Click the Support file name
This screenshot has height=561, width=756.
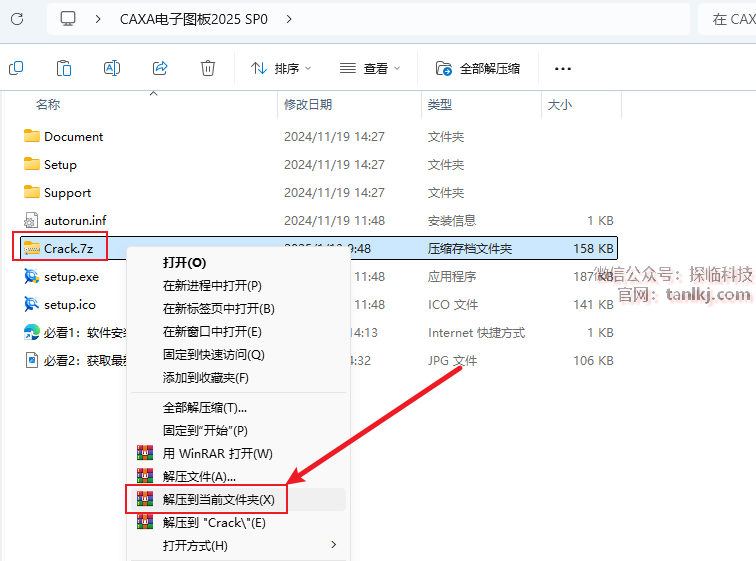coord(68,193)
